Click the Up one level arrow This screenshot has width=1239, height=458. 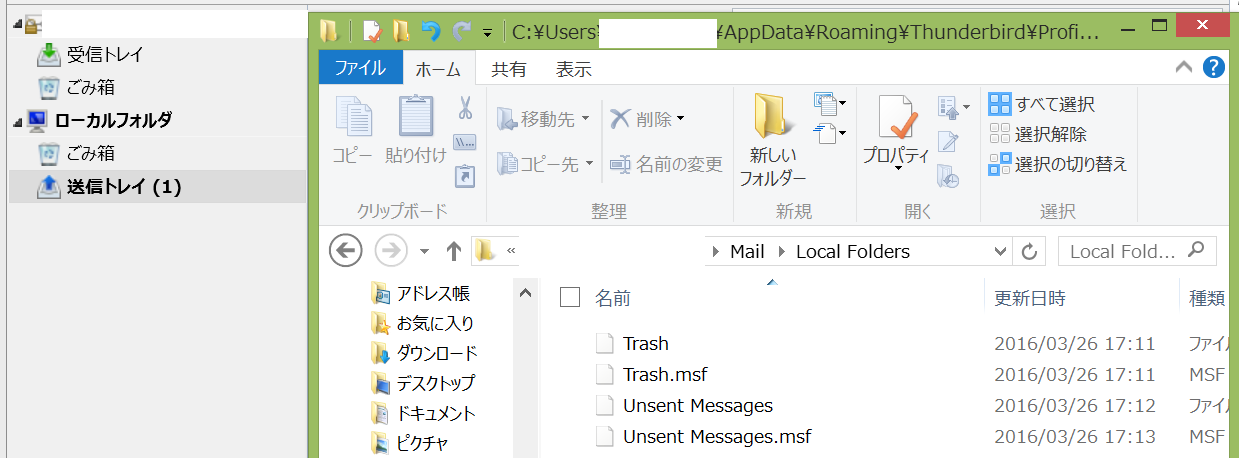tap(453, 251)
